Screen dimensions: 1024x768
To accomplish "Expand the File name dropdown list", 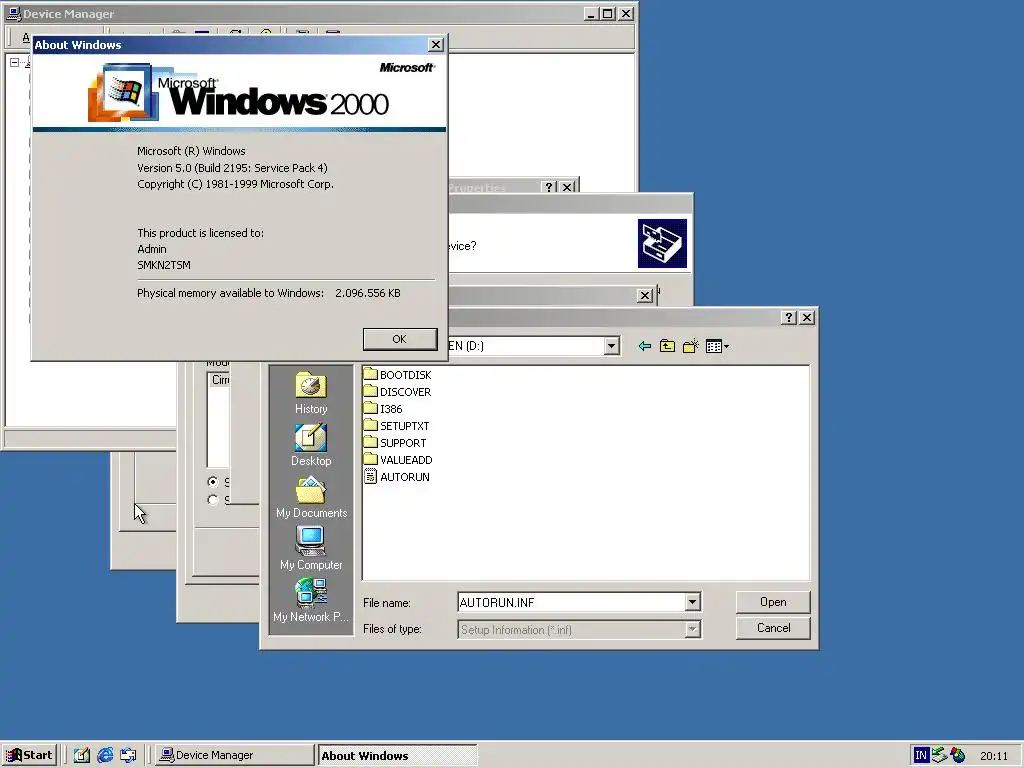I will (693, 602).
